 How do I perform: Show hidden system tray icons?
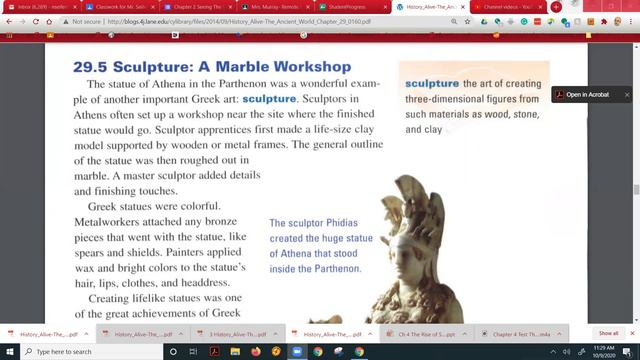click(x=553, y=351)
